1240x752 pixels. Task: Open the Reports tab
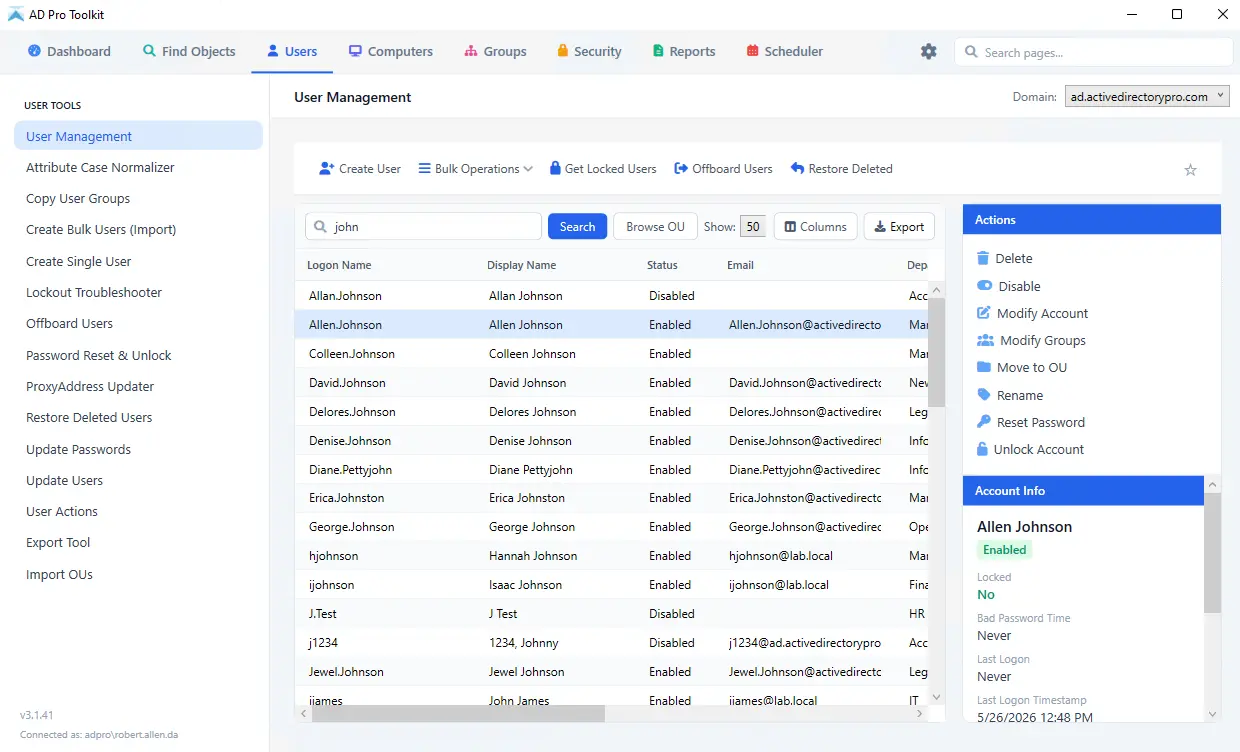[684, 51]
